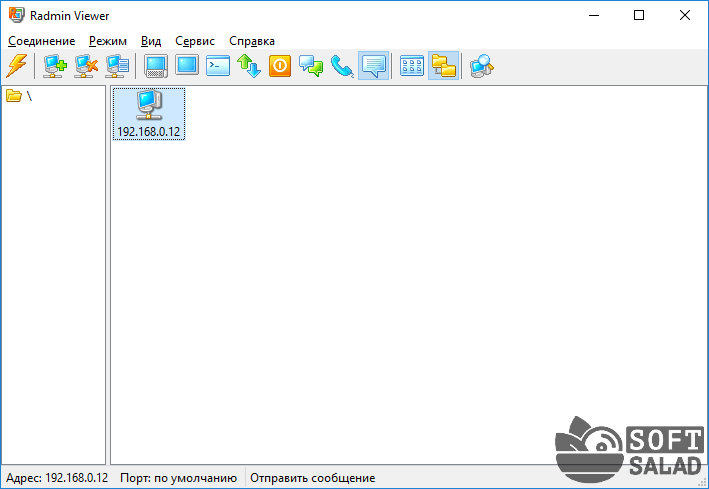Switch to the thumbnails view icon
709x489 pixels.
(x=412, y=66)
